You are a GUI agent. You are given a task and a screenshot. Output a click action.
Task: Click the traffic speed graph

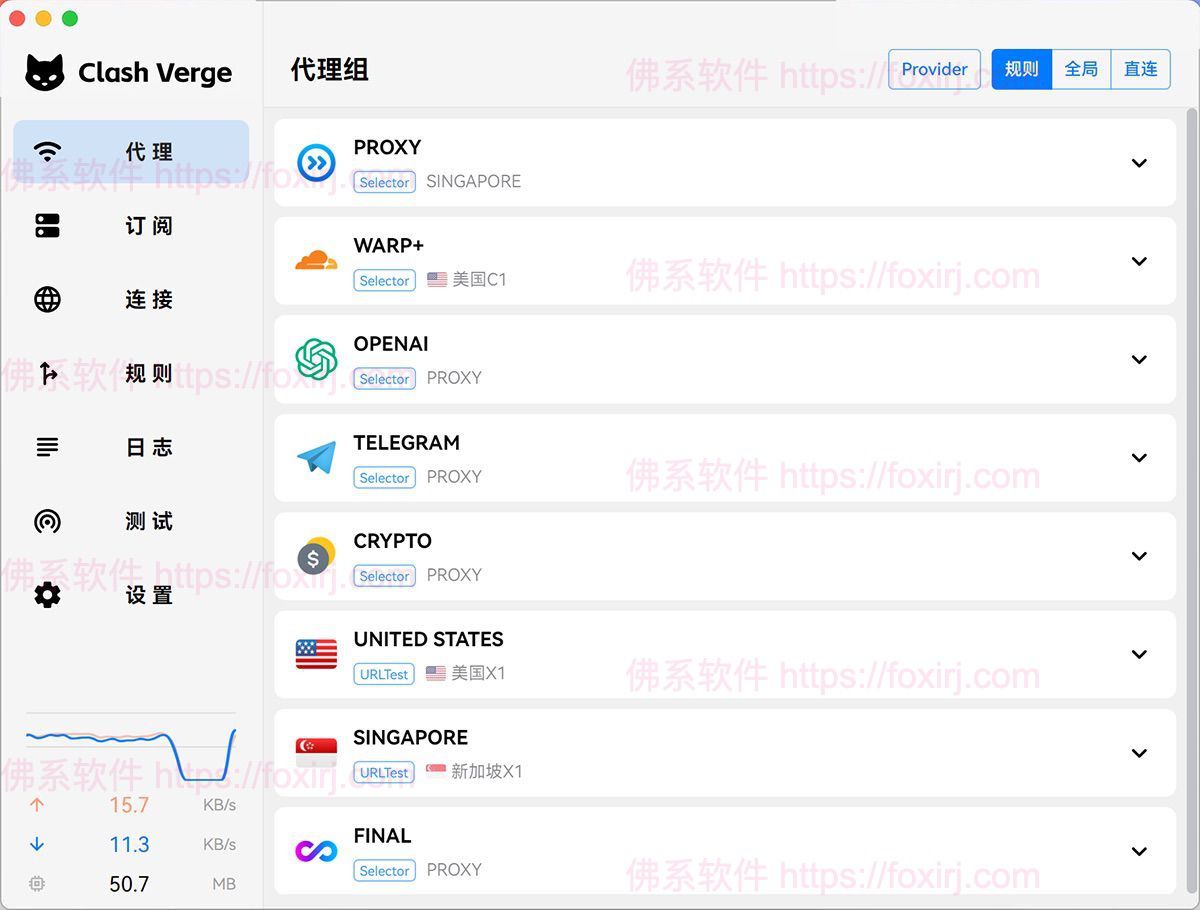tap(131, 750)
